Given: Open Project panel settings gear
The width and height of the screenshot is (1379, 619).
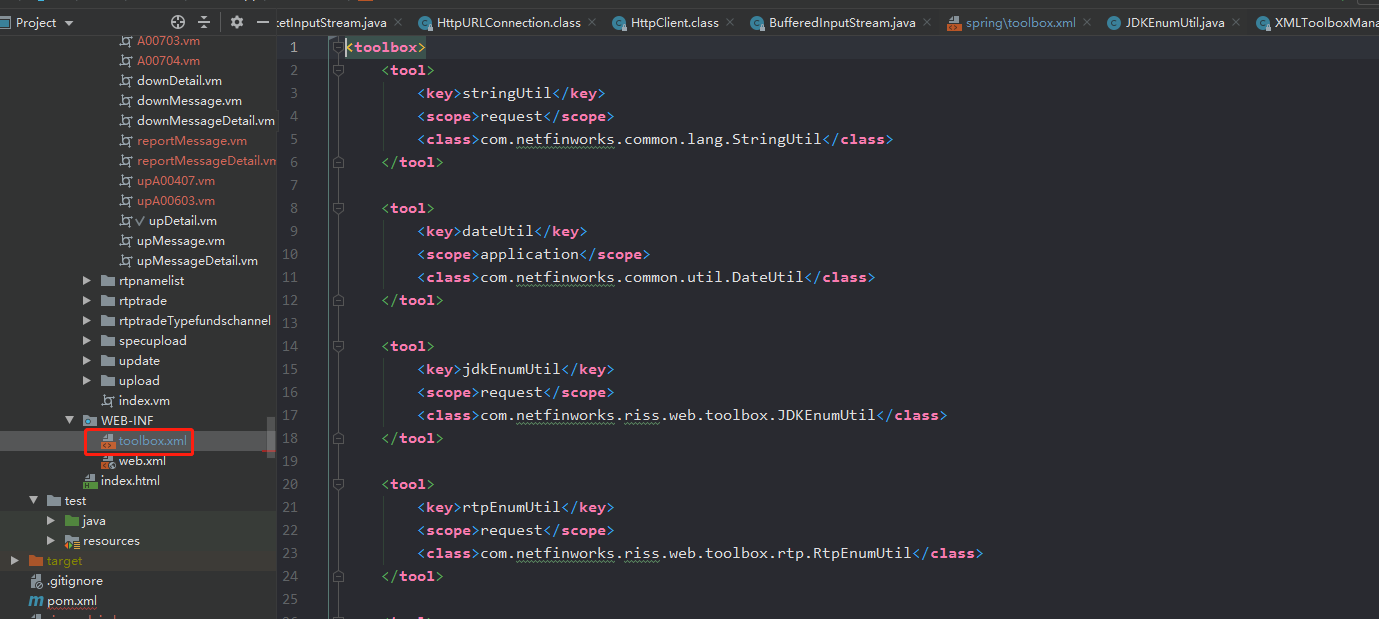Looking at the screenshot, I should (x=237, y=22).
